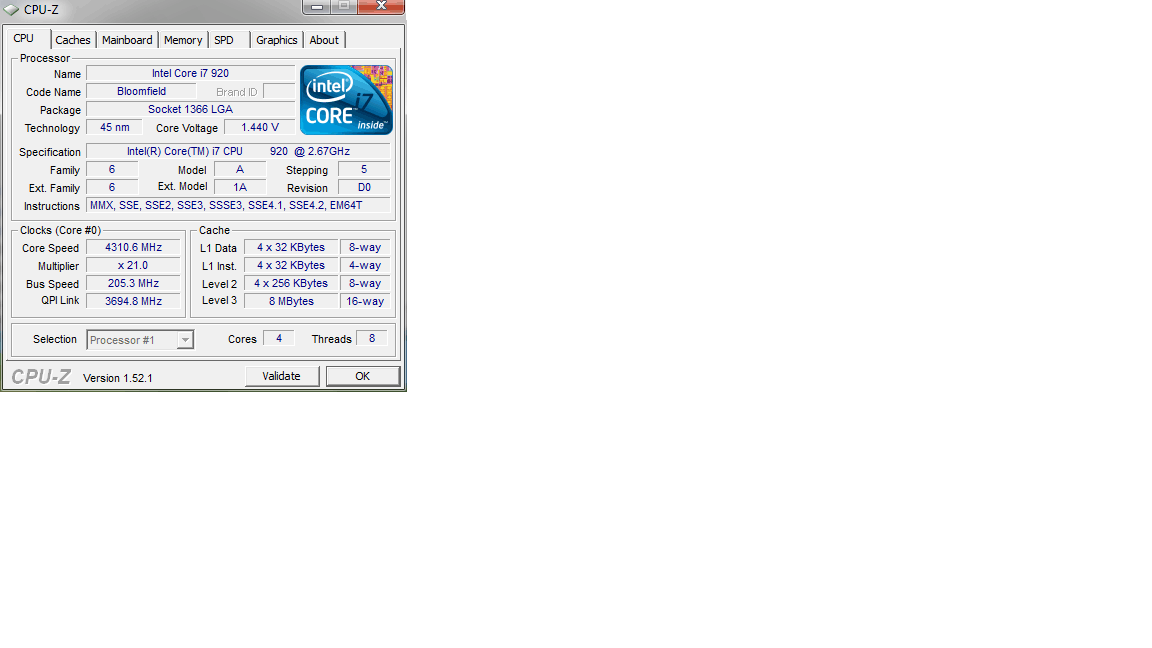The height and width of the screenshot is (648, 1152).
Task: Close the CPU-Z window
Action: click(x=381, y=7)
